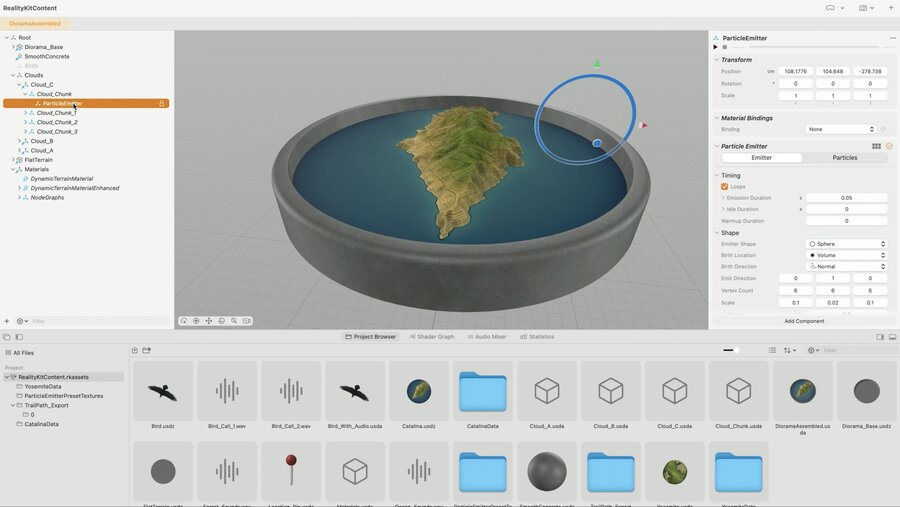Open the Shader Graph tab
This screenshot has height=507, width=900.
tap(432, 337)
